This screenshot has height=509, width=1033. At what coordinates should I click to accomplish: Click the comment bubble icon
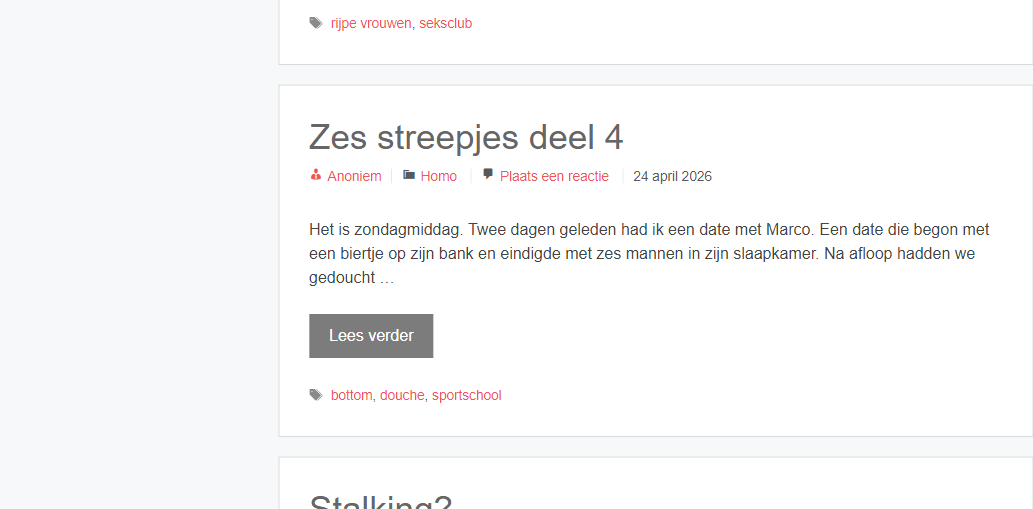click(488, 175)
